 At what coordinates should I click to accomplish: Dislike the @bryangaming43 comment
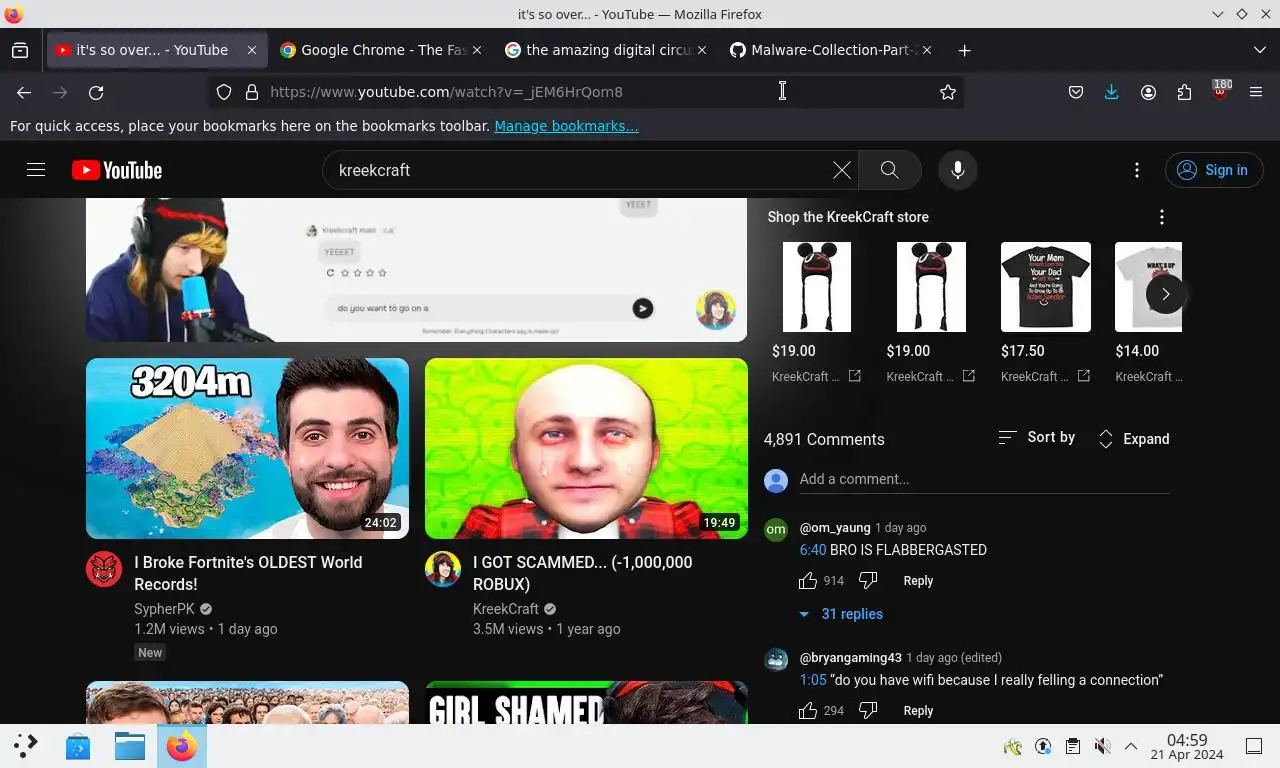pos(868,711)
